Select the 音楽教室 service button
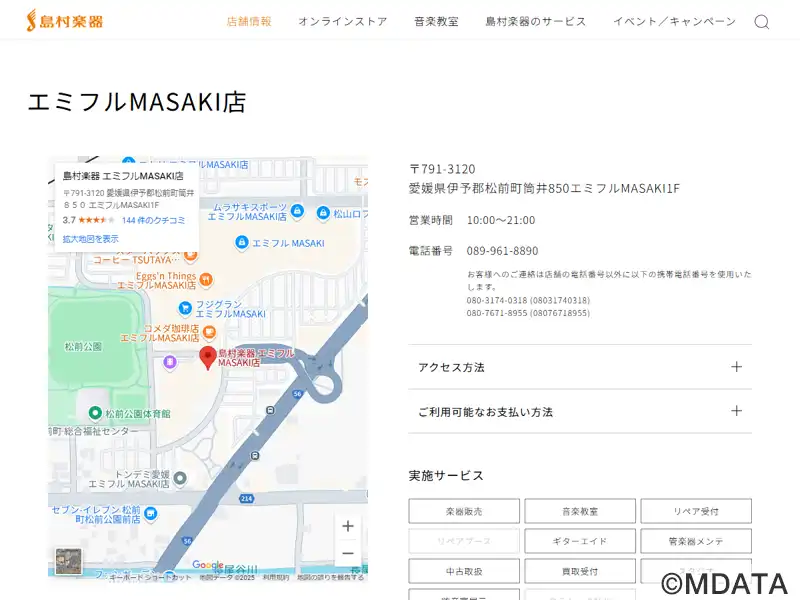Screen dimensions: 800x600 [x=580, y=511]
